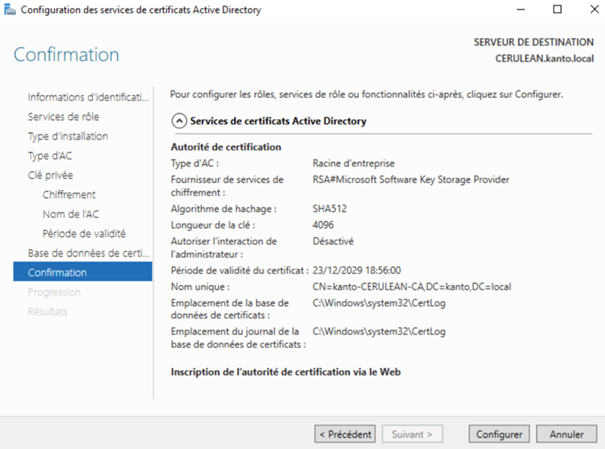Go to Période de validité sub-step
The width and height of the screenshot is (605, 449).
(84, 233)
